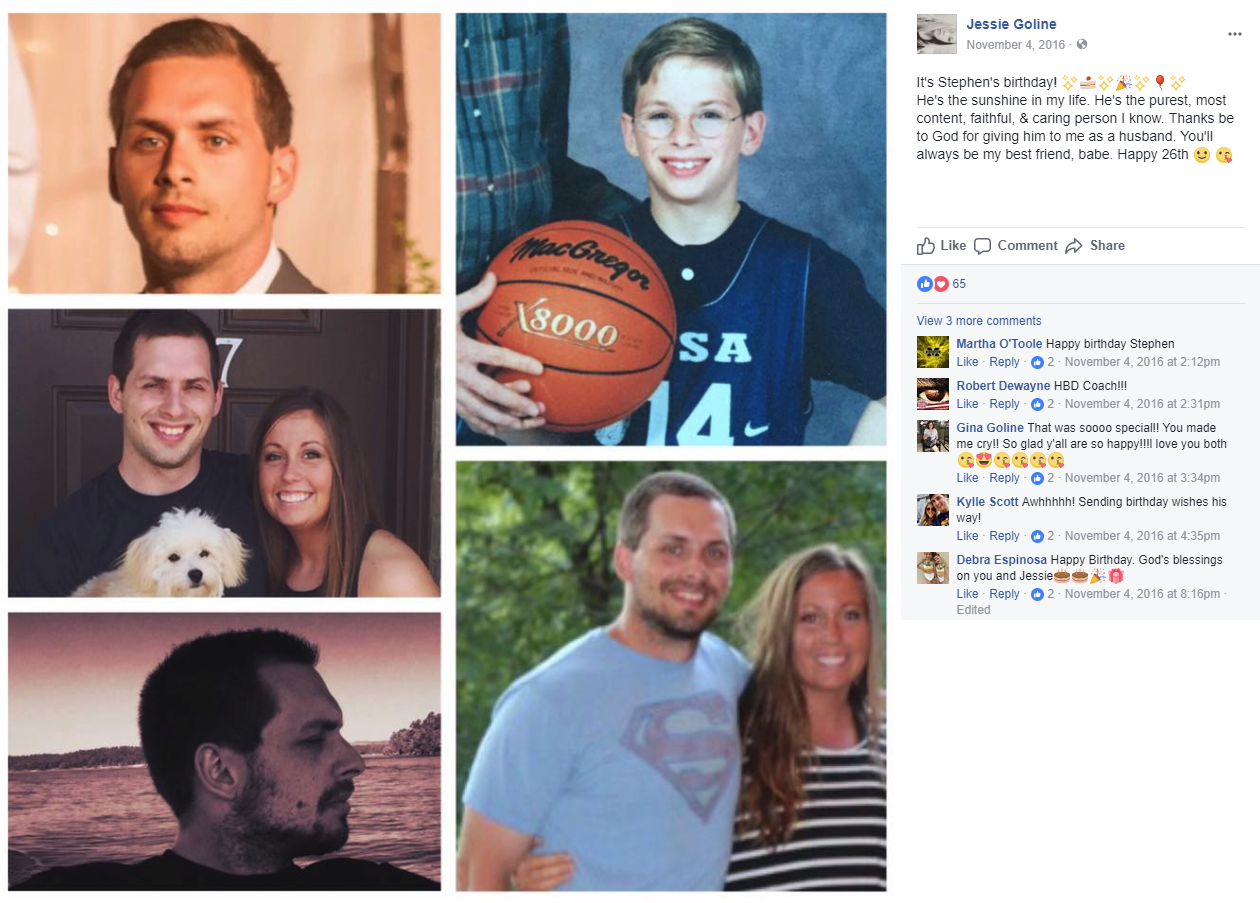Open the basketball boy photo
The height and width of the screenshot is (903, 1260).
pos(671,229)
